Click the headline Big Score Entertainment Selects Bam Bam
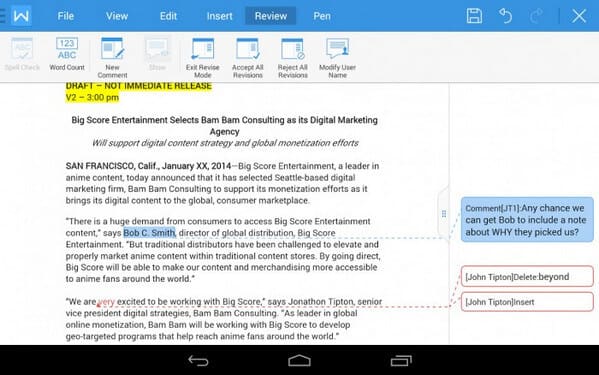This screenshot has width=599, height=375. [x=224, y=126]
